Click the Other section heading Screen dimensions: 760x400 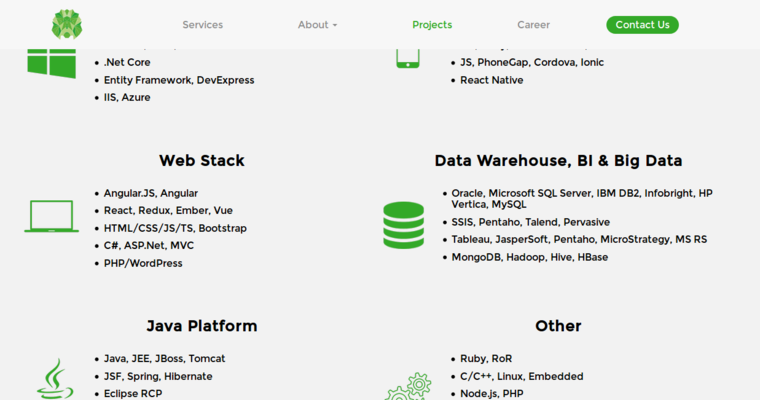tap(558, 326)
